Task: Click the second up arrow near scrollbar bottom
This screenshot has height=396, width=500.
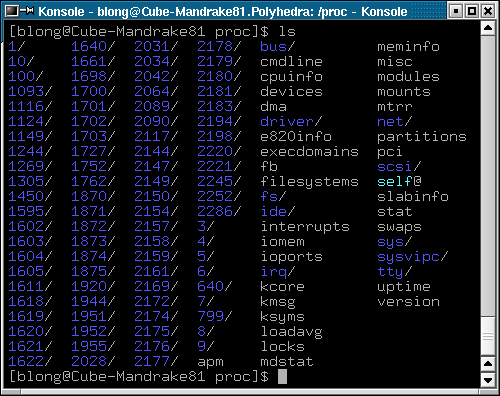Action: [x=488, y=363]
